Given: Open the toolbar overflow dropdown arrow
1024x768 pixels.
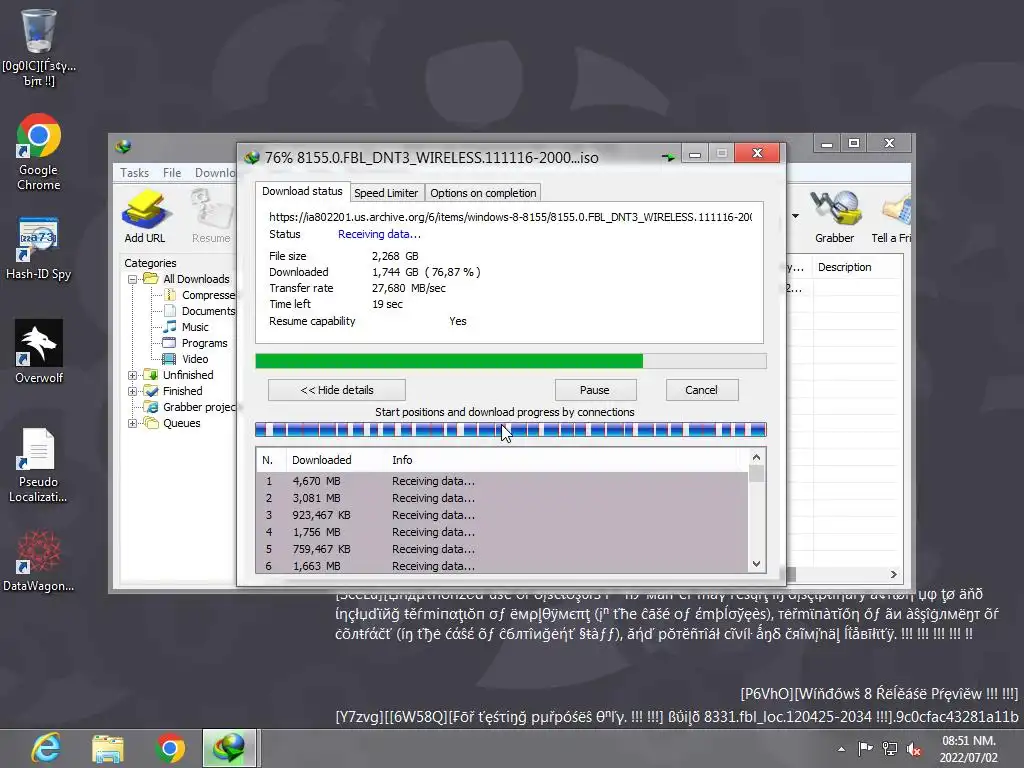Looking at the screenshot, I should pyautogui.click(x=795, y=216).
